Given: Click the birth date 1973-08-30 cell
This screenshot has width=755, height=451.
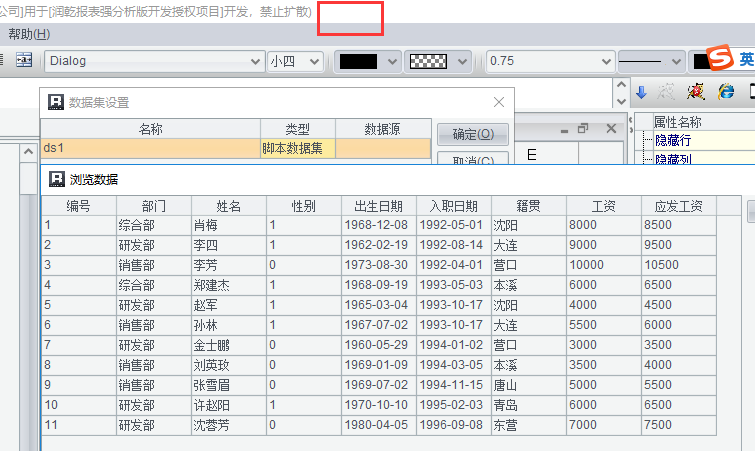Looking at the screenshot, I should click(x=379, y=265).
